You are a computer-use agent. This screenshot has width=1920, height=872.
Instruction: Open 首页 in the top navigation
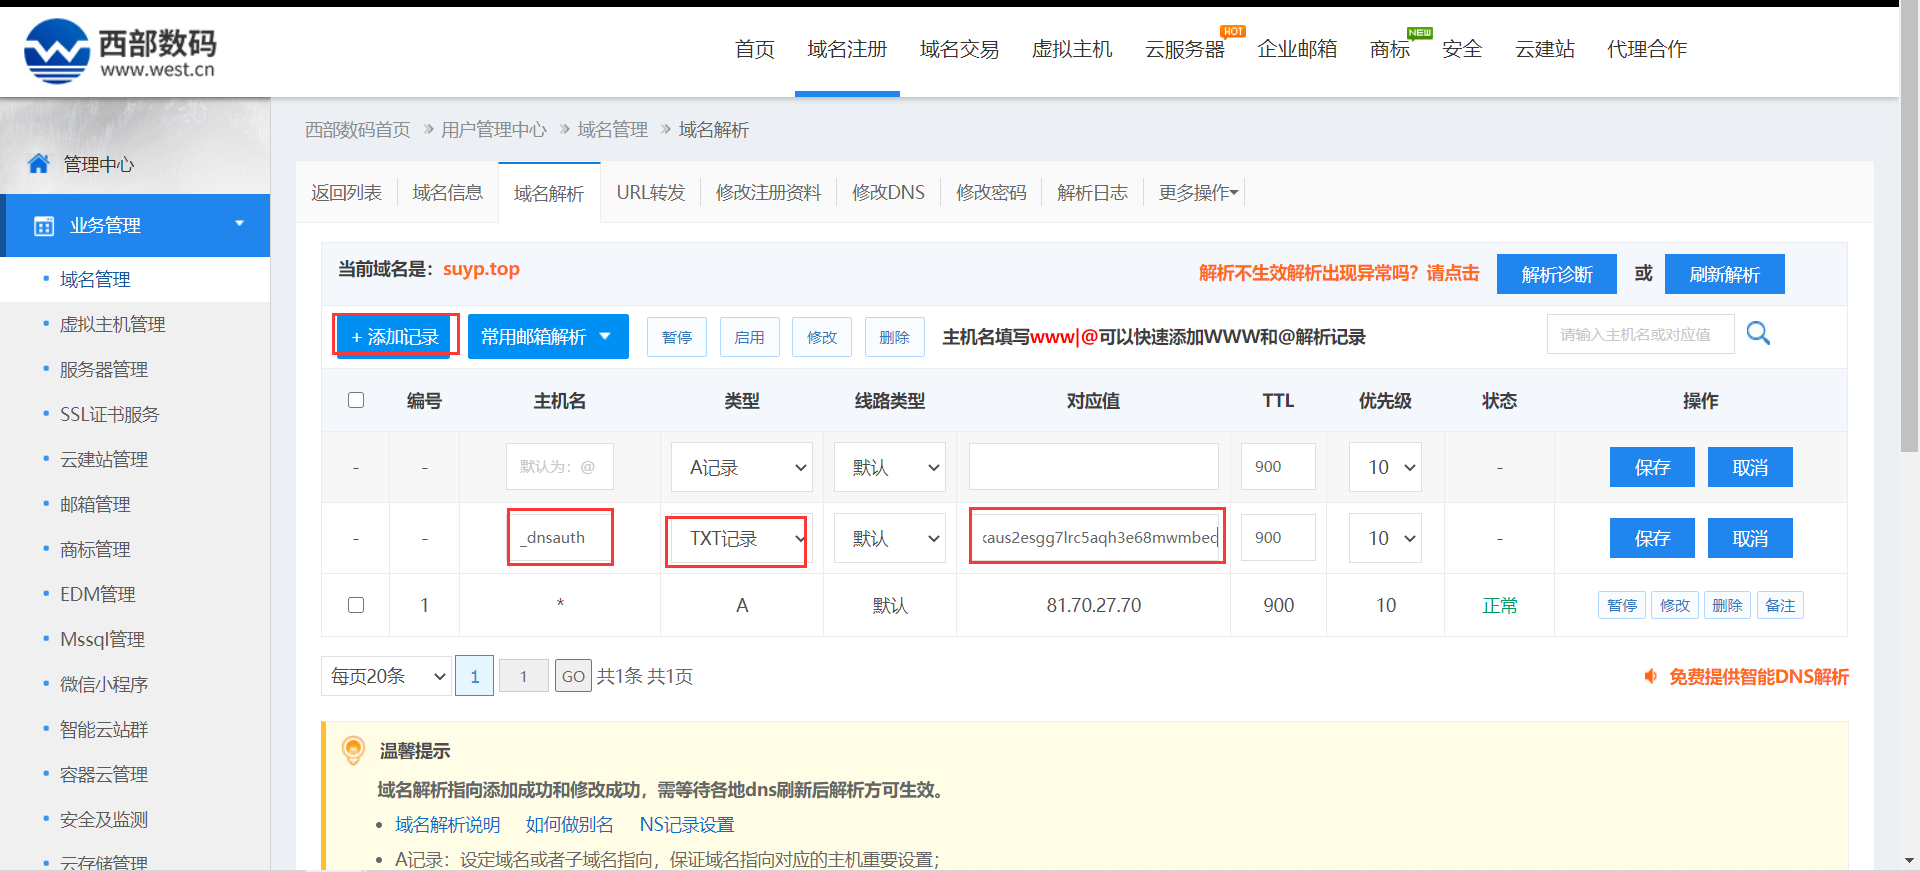755,49
